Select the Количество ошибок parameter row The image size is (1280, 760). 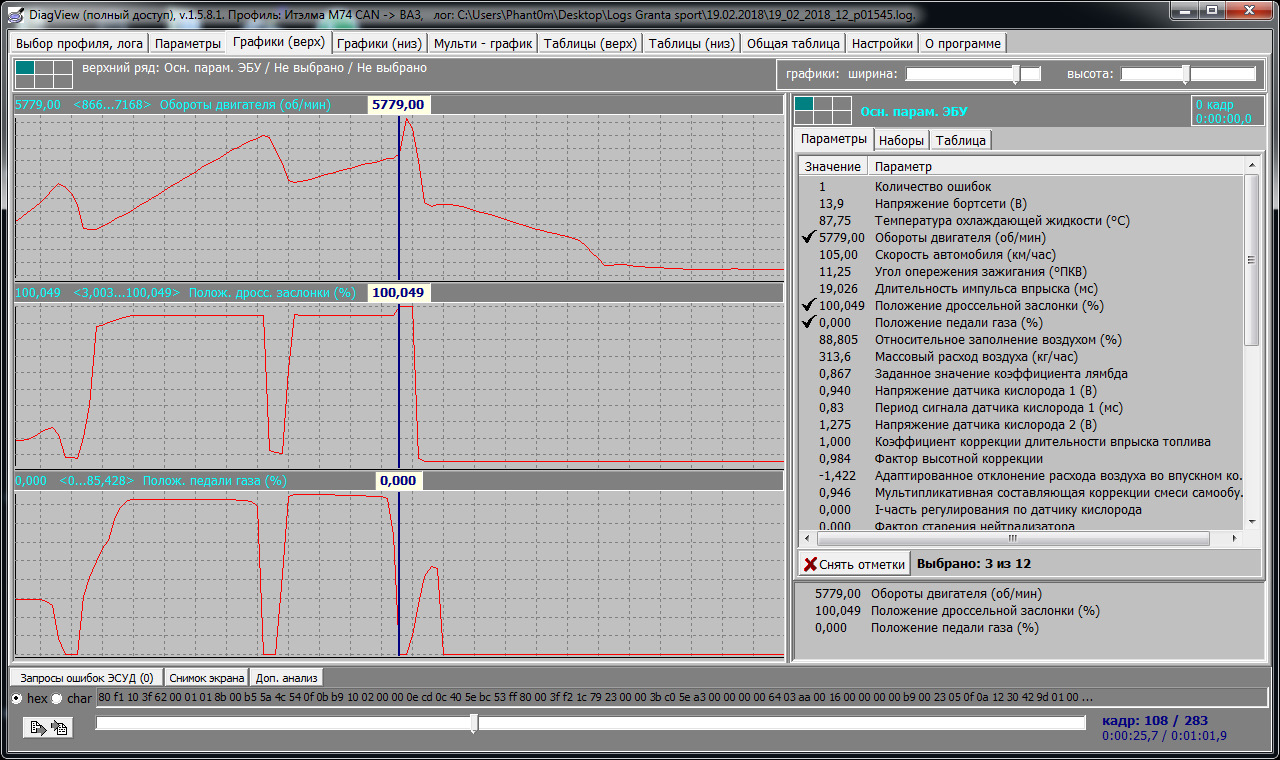[1021, 187]
